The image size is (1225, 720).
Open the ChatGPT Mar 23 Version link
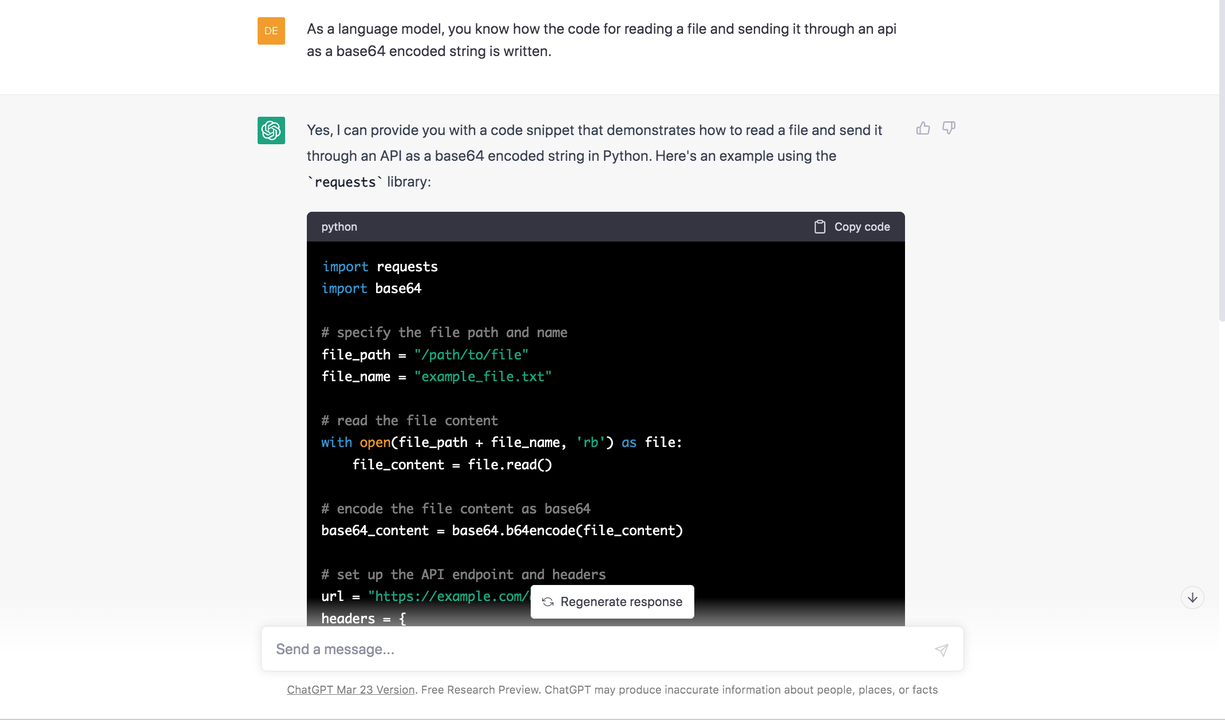click(350, 689)
